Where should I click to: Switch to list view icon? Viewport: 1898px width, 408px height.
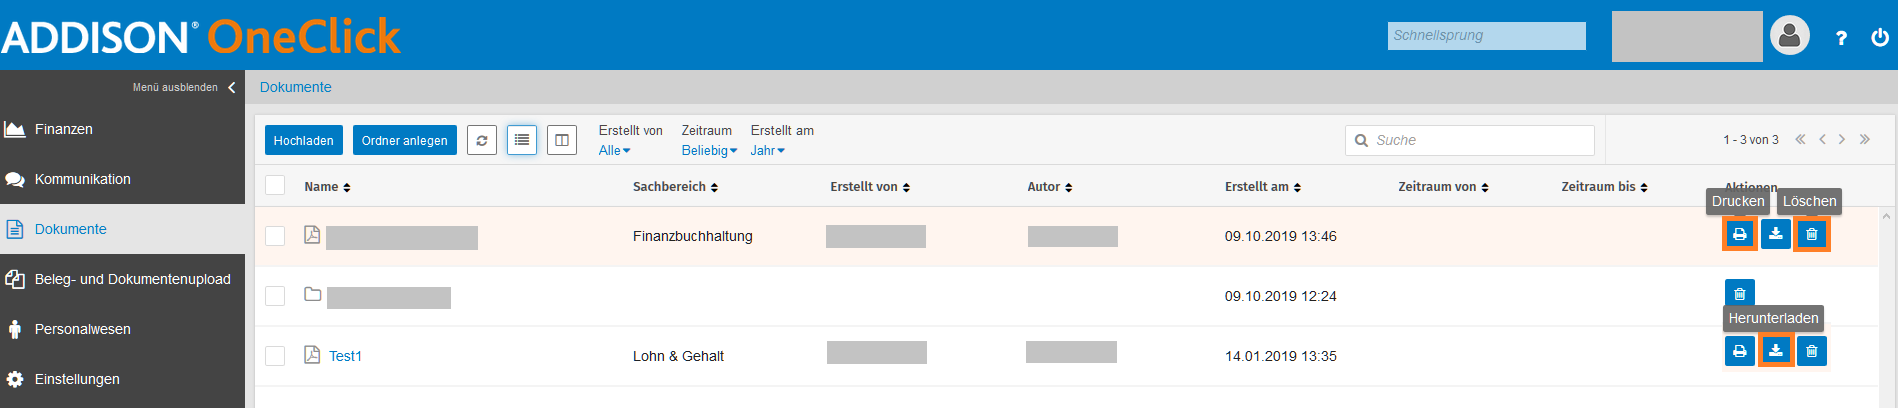[x=522, y=140]
